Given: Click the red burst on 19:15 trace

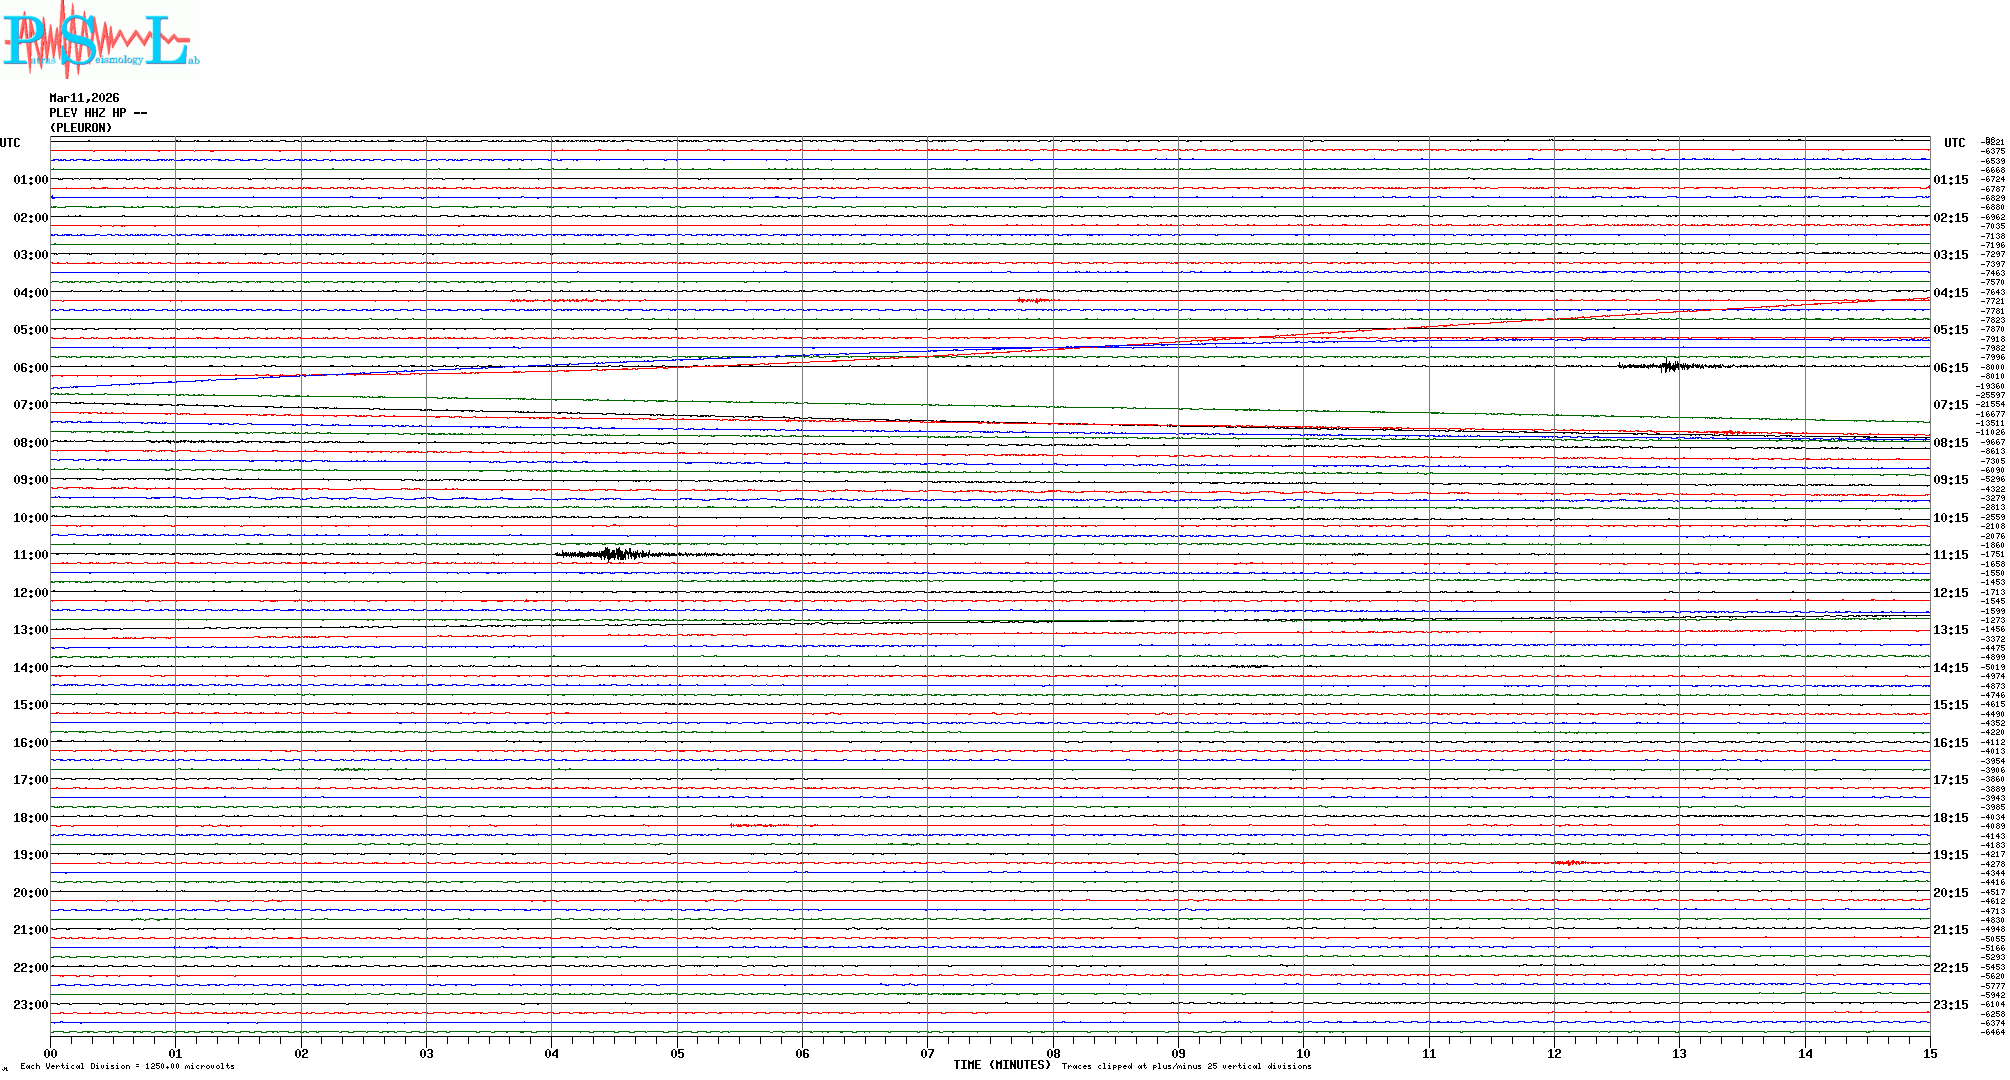Looking at the screenshot, I should [x=1570, y=862].
